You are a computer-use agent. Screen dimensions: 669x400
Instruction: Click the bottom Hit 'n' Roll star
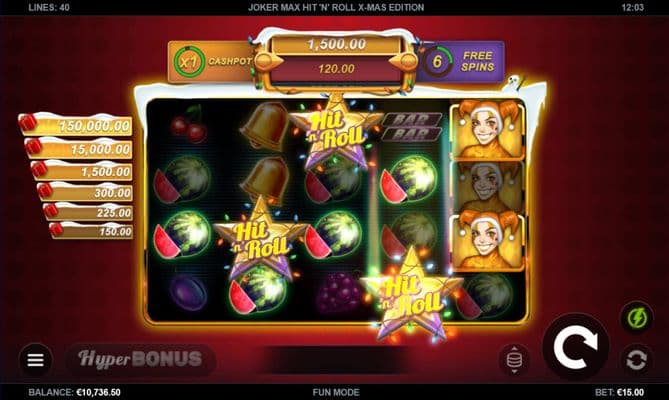411,295
